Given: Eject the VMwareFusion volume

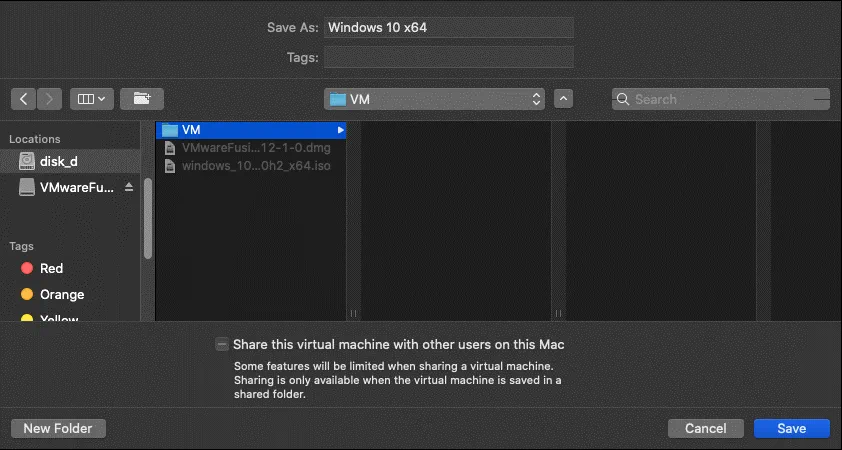Looking at the screenshot, I should point(129,188).
